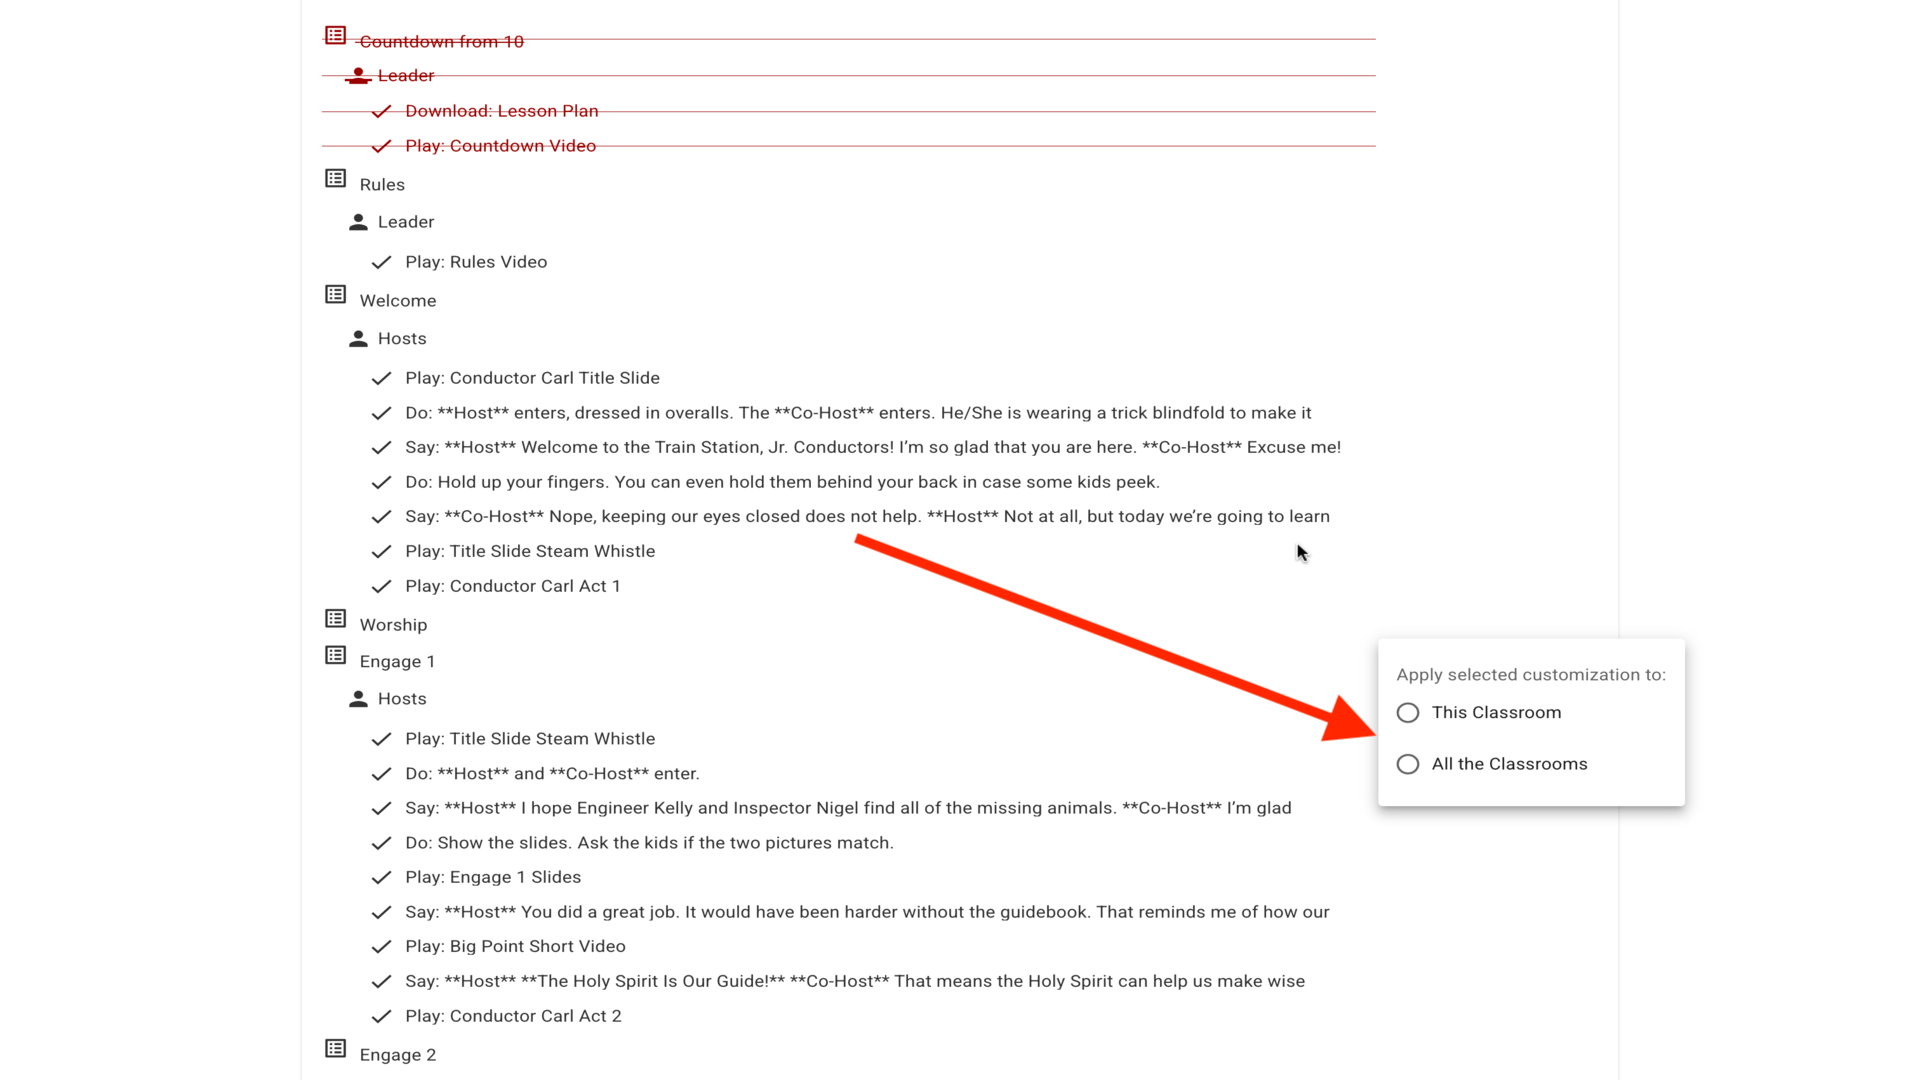The height and width of the screenshot is (1080, 1920).
Task: Click the crossed-out Play: Countdown Video entry
Action: [x=500, y=146]
